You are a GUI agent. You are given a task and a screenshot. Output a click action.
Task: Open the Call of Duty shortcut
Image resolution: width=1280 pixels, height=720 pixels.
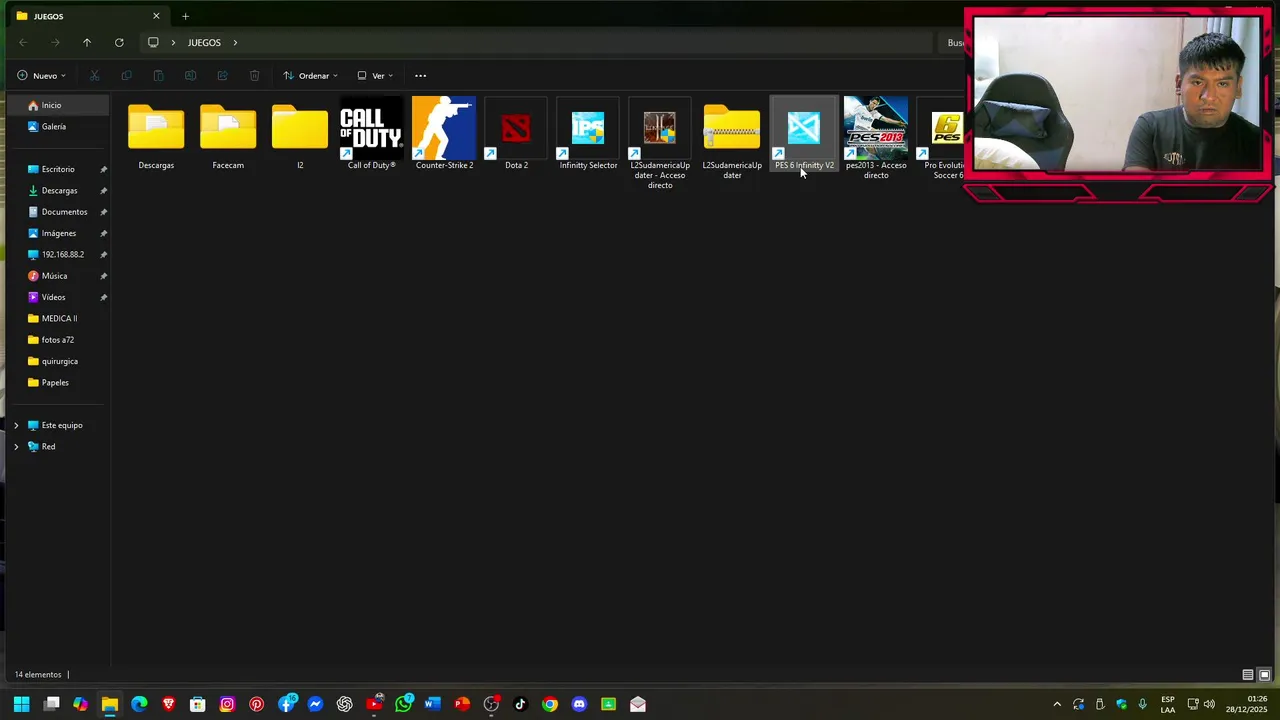point(372,134)
